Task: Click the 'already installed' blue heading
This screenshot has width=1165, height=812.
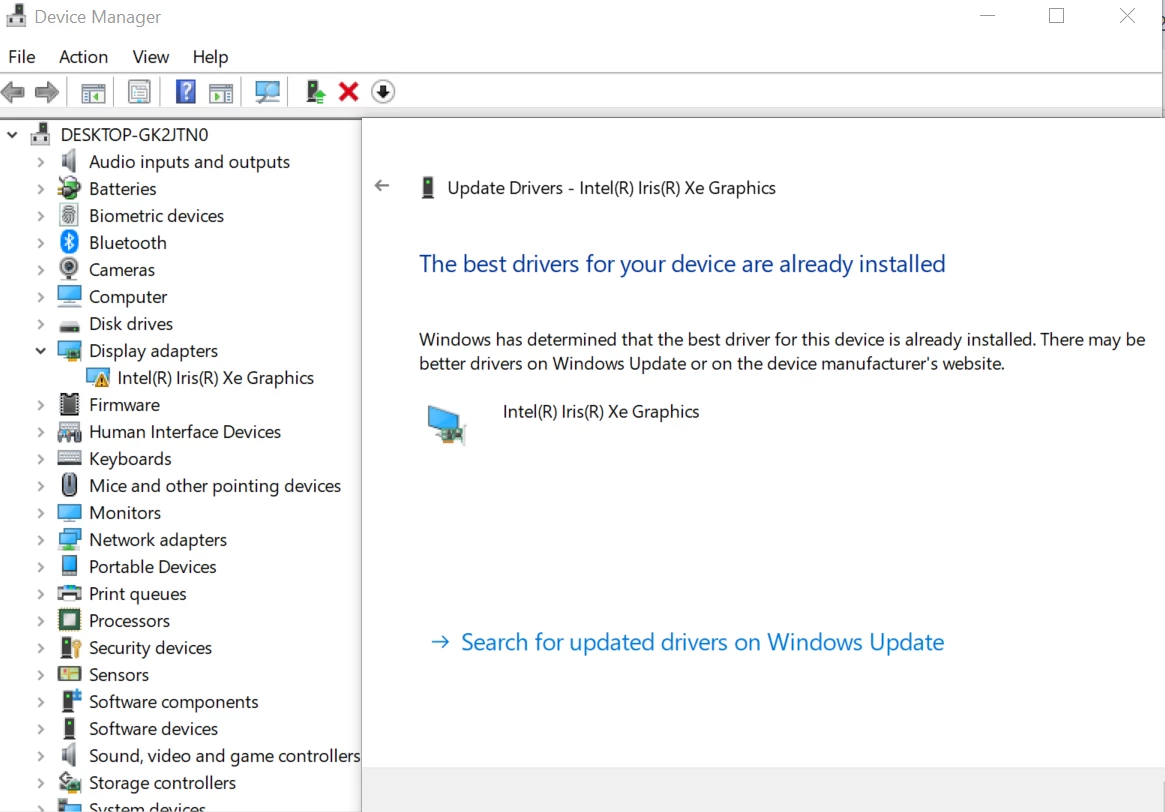Action: pyautogui.click(x=682, y=264)
